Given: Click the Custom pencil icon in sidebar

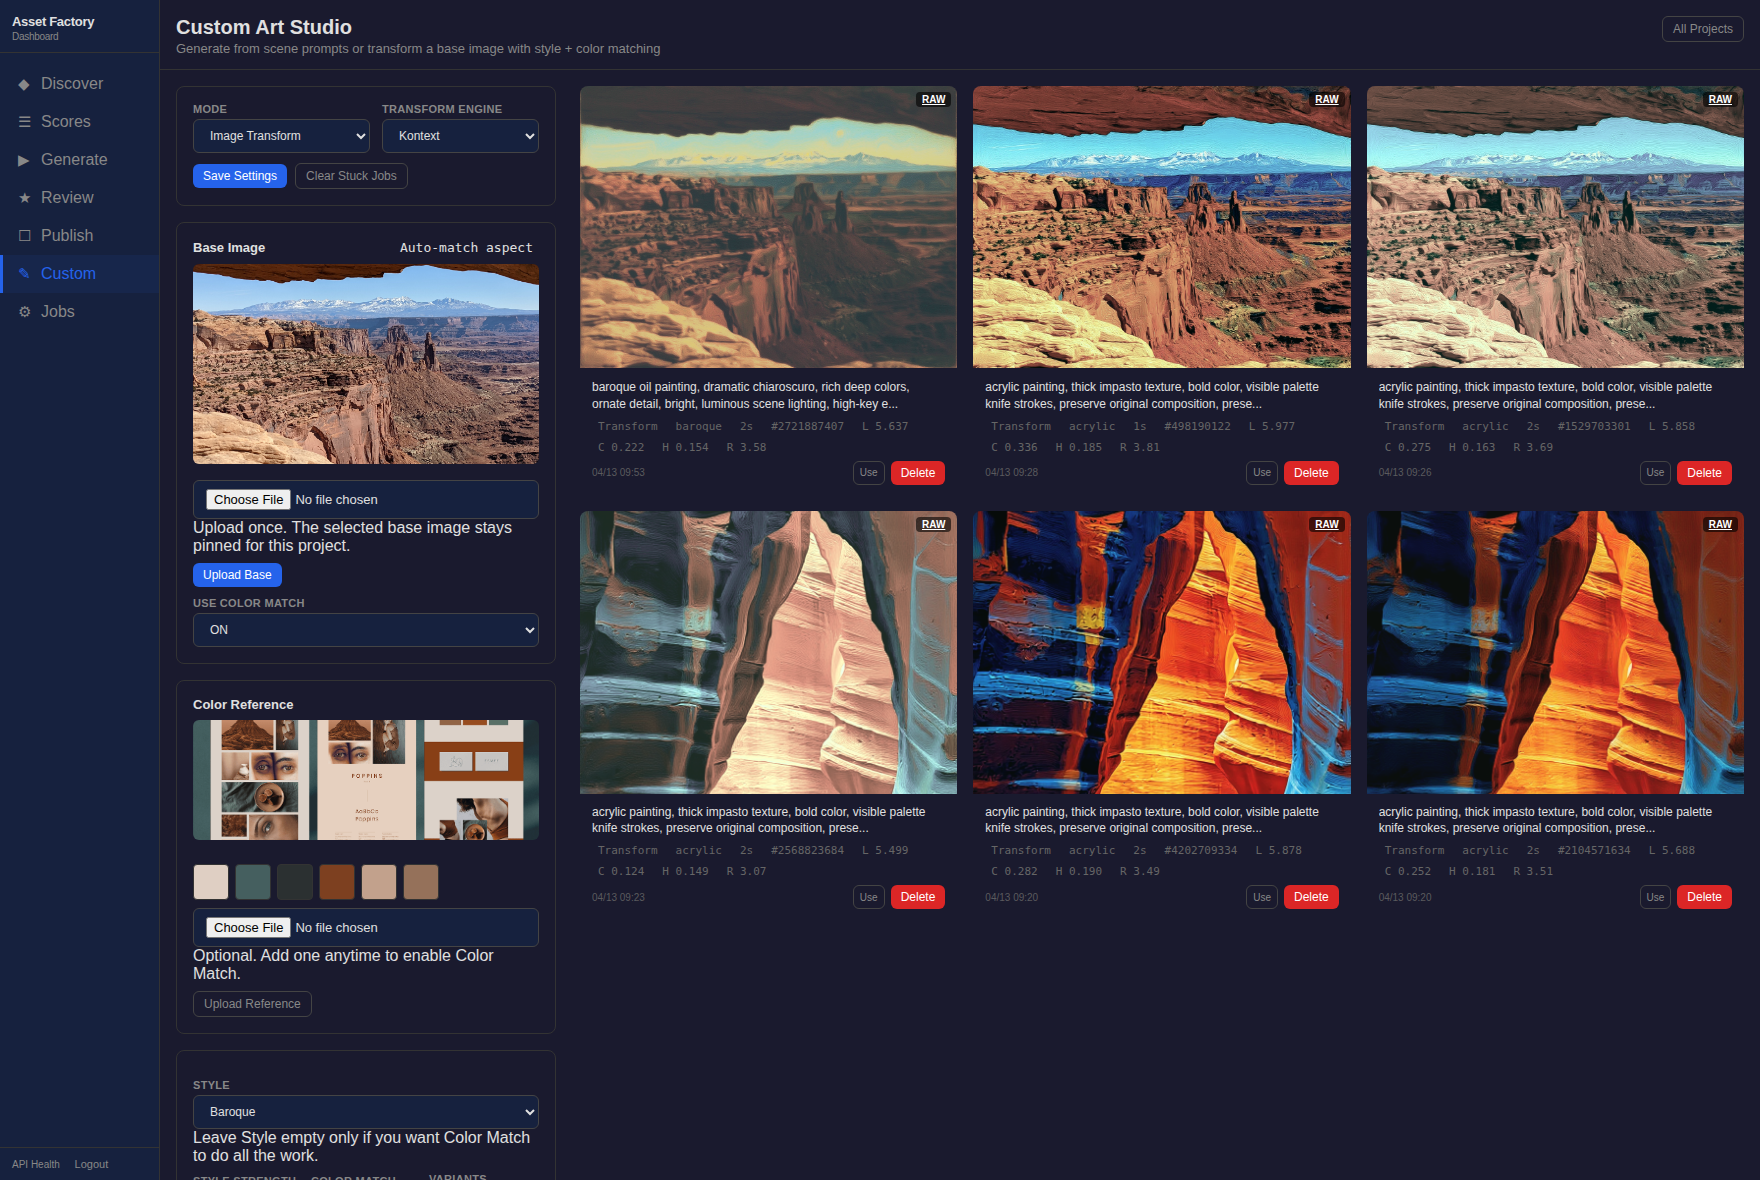Looking at the screenshot, I should pos(24,274).
